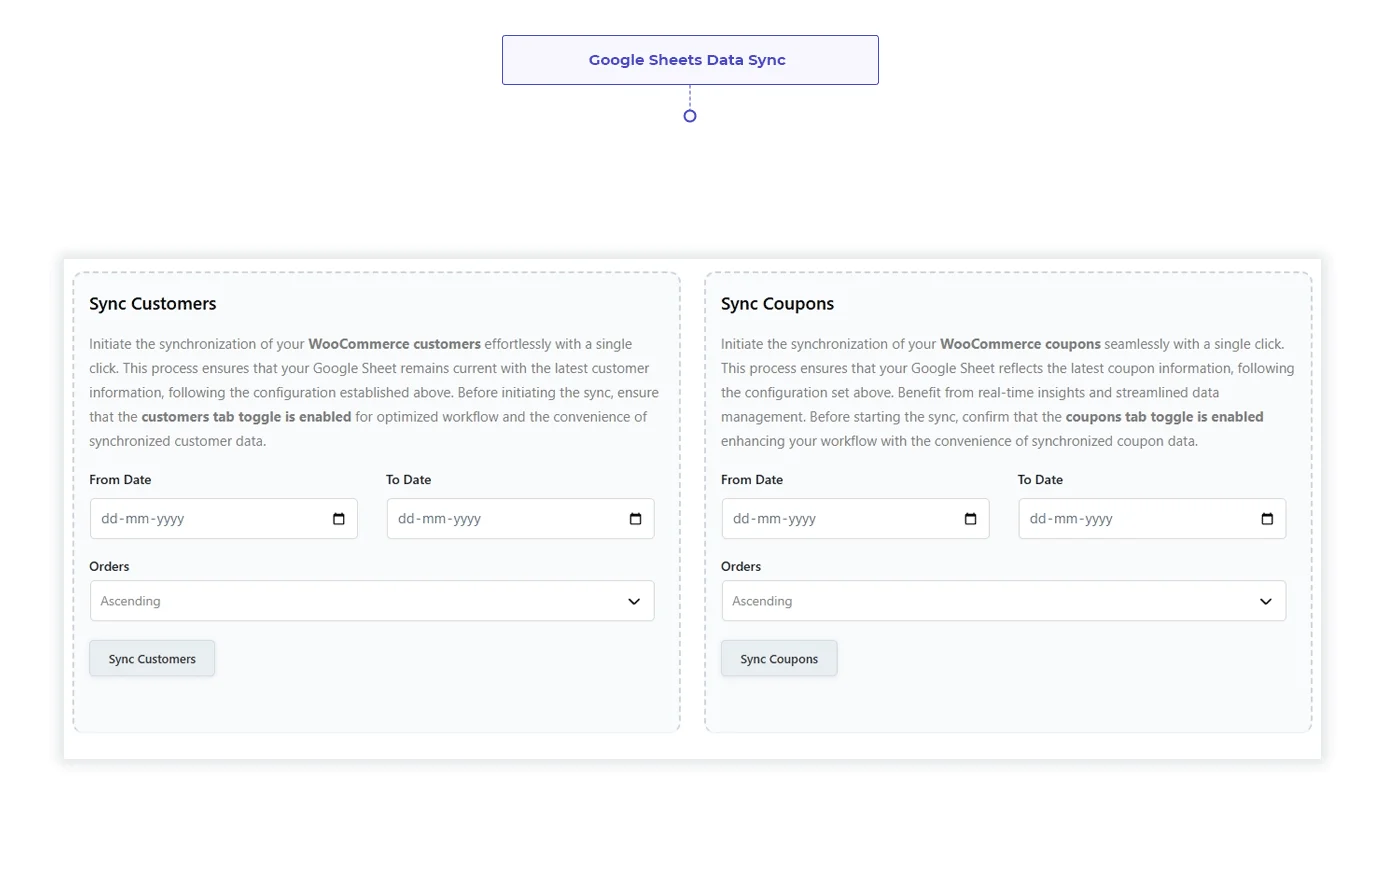Image resolution: width=1377 pixels, height=894 pixels.
Task: Click the circle connector below the title box
Action: pyautogui.click(x=690, y=116)
